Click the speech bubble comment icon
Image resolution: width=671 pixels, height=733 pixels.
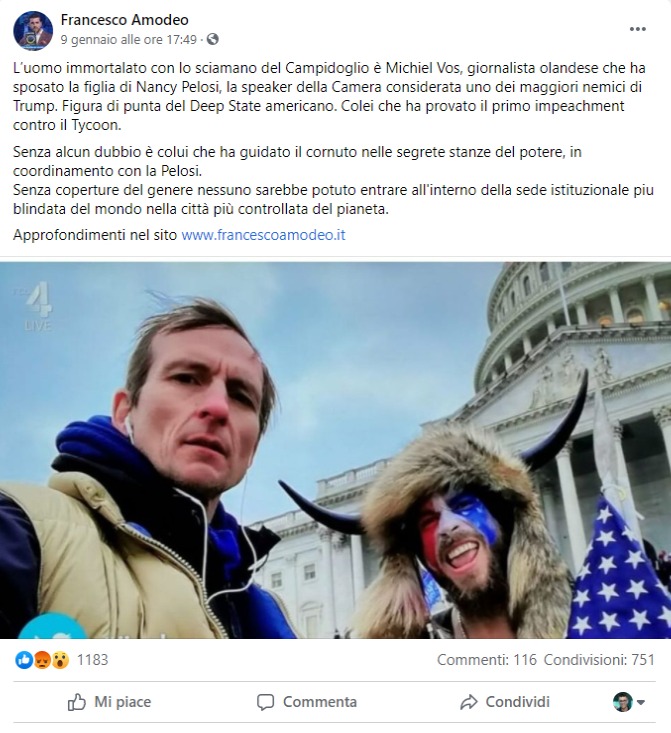[265, 702]
